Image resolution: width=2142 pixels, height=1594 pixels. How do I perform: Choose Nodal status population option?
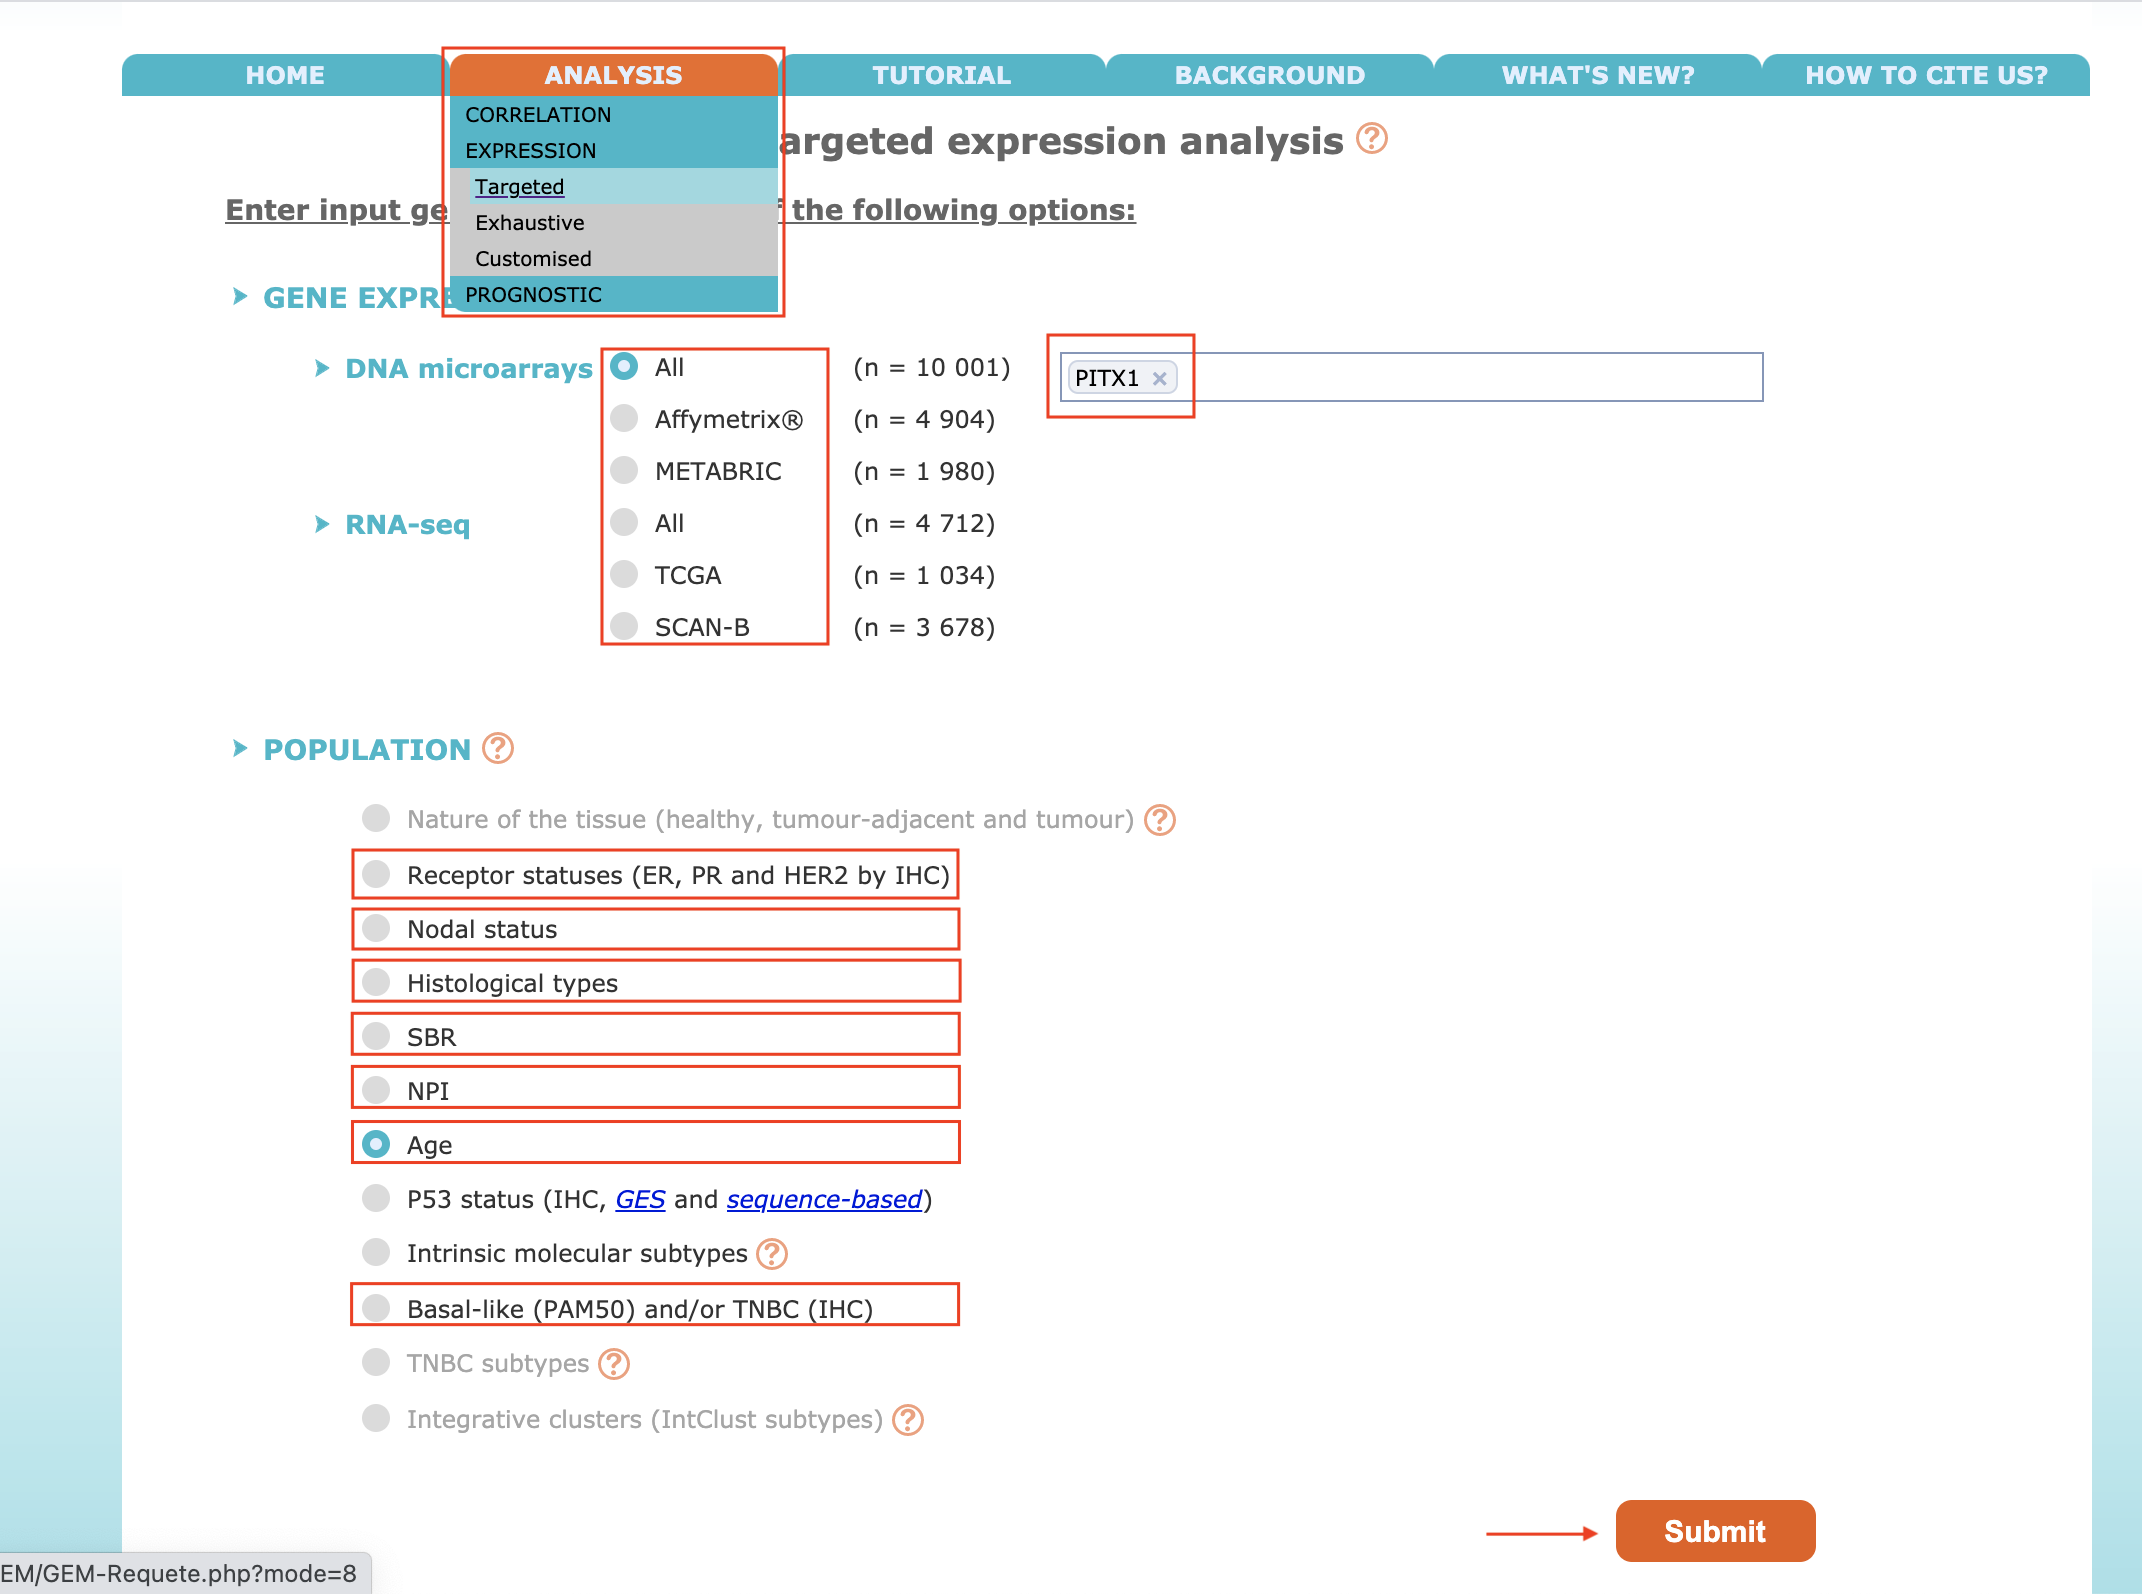376,928
